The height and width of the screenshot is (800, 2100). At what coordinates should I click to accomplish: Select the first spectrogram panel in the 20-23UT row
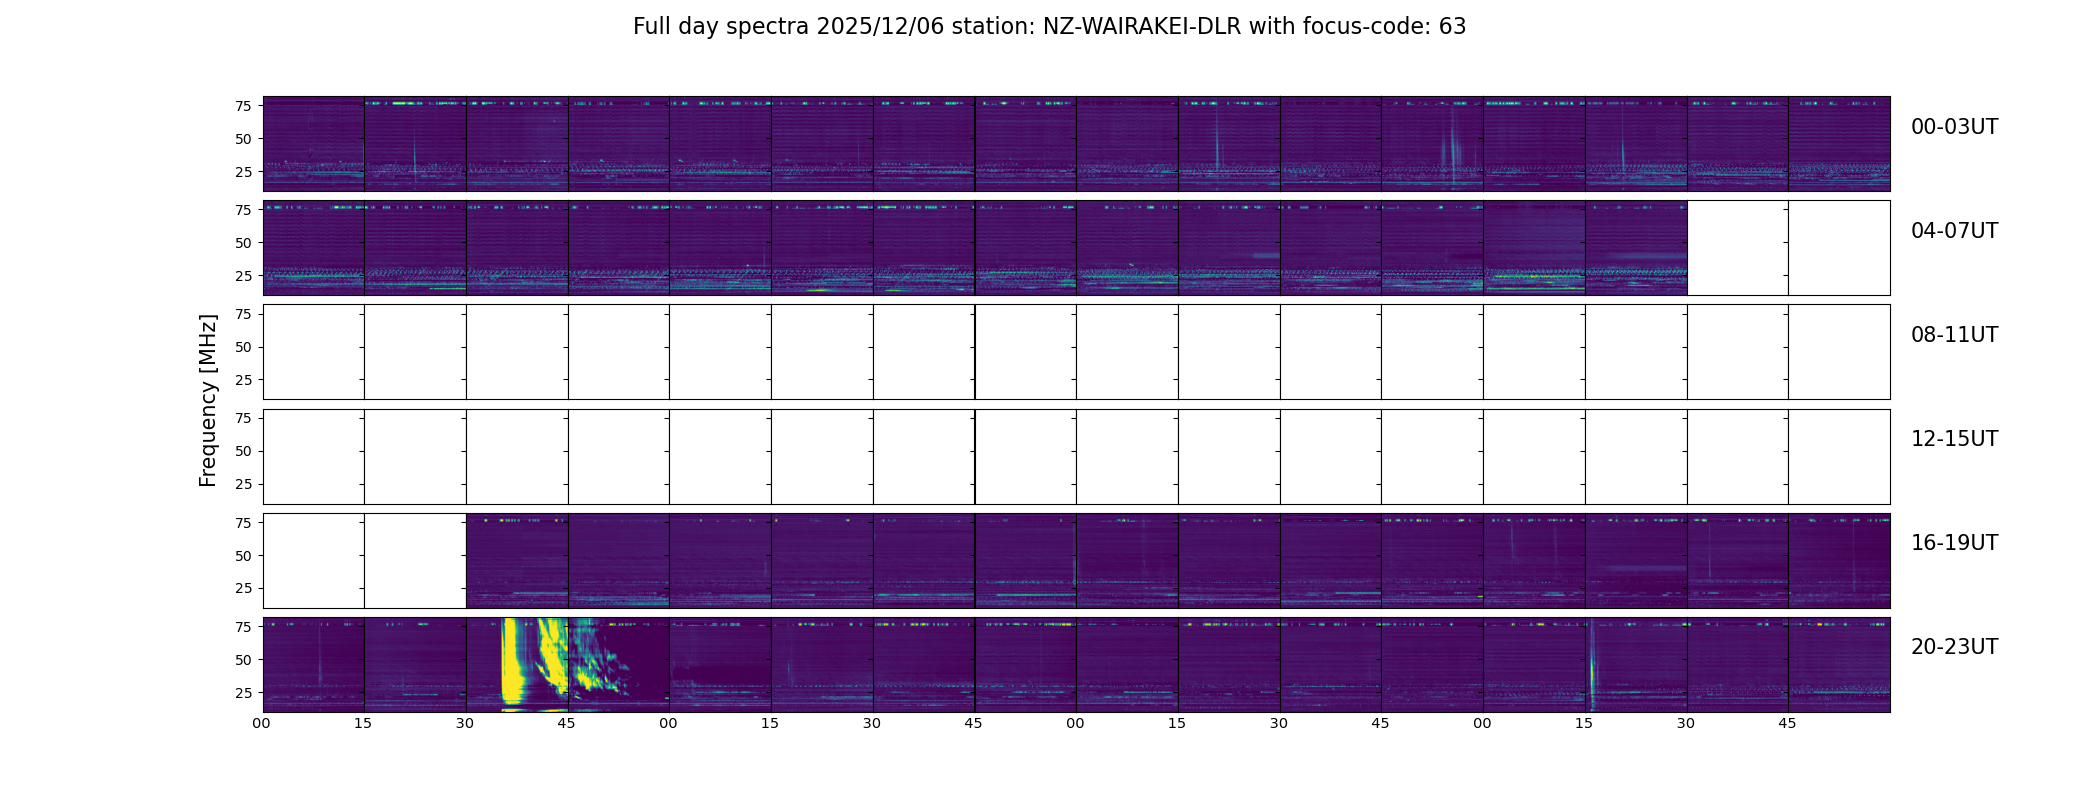click(314, 665)
